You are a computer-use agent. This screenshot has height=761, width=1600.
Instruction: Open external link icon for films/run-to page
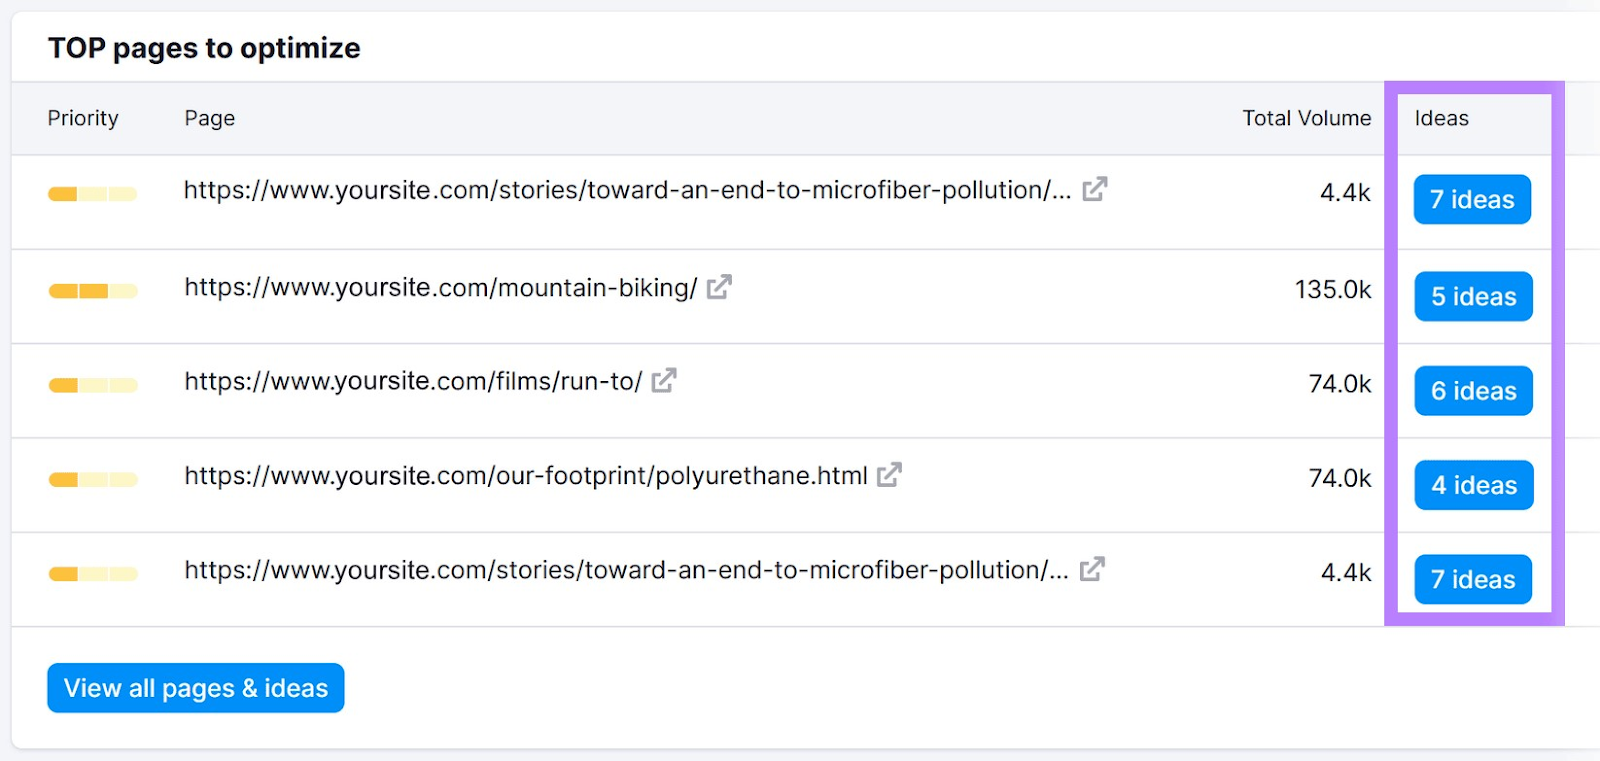coord(664,381)
